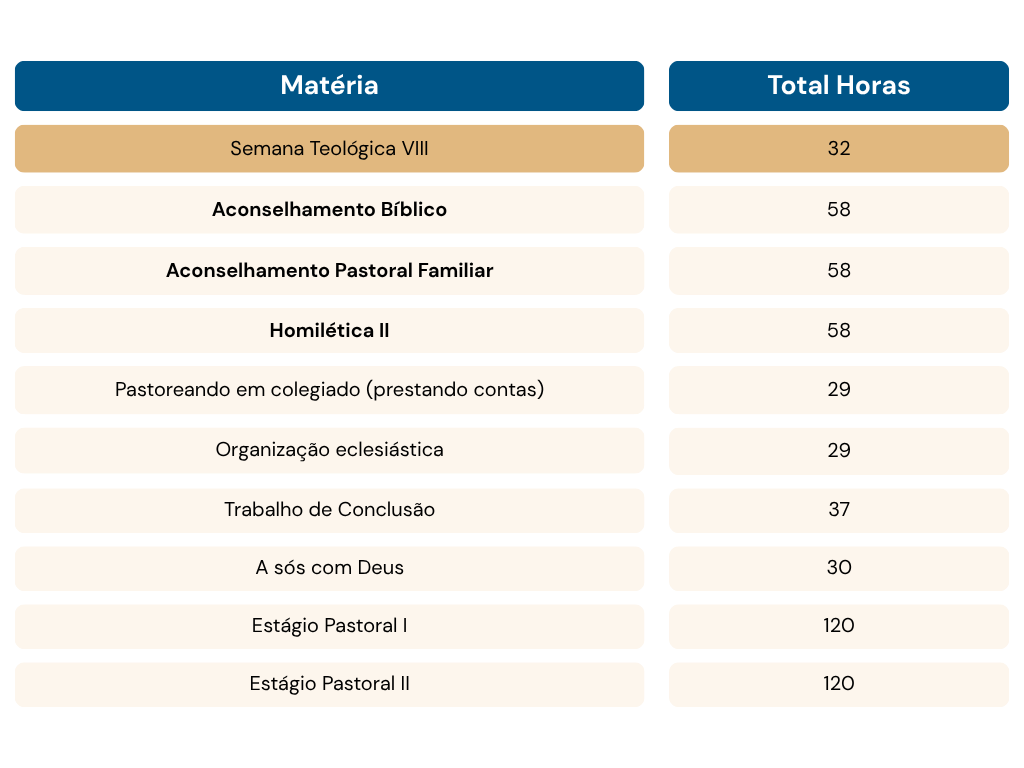Open the Estágio Pastoral I entry
The image size is (1024, 768).
point(329,626)
